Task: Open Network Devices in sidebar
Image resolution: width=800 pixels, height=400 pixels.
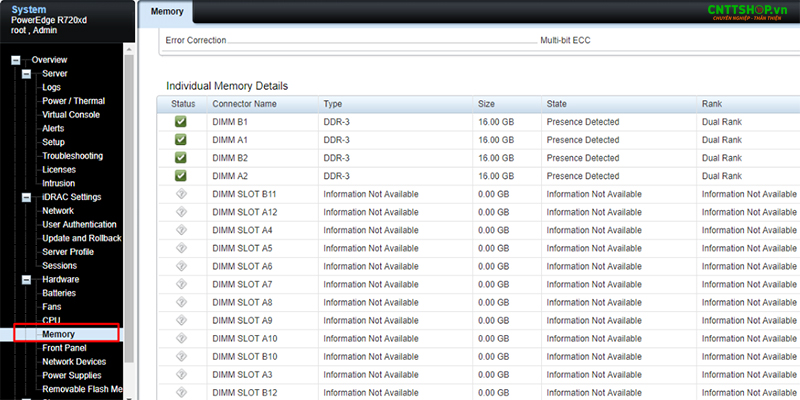Action: tap(74, 361)
